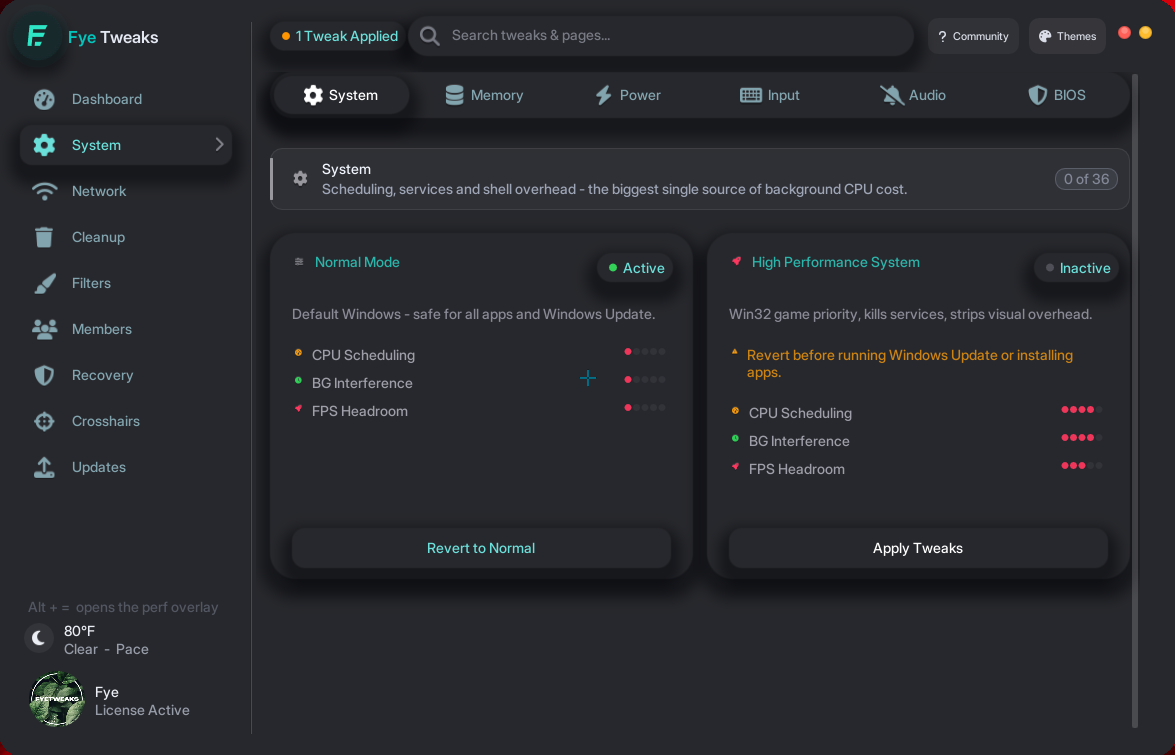Click the gear icon in the System banner
The width and height of the screenshot is (1175, 755).
(300, 178)
